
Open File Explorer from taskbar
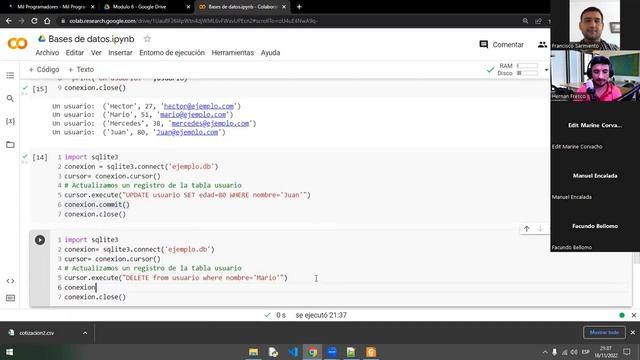point(253,352)
